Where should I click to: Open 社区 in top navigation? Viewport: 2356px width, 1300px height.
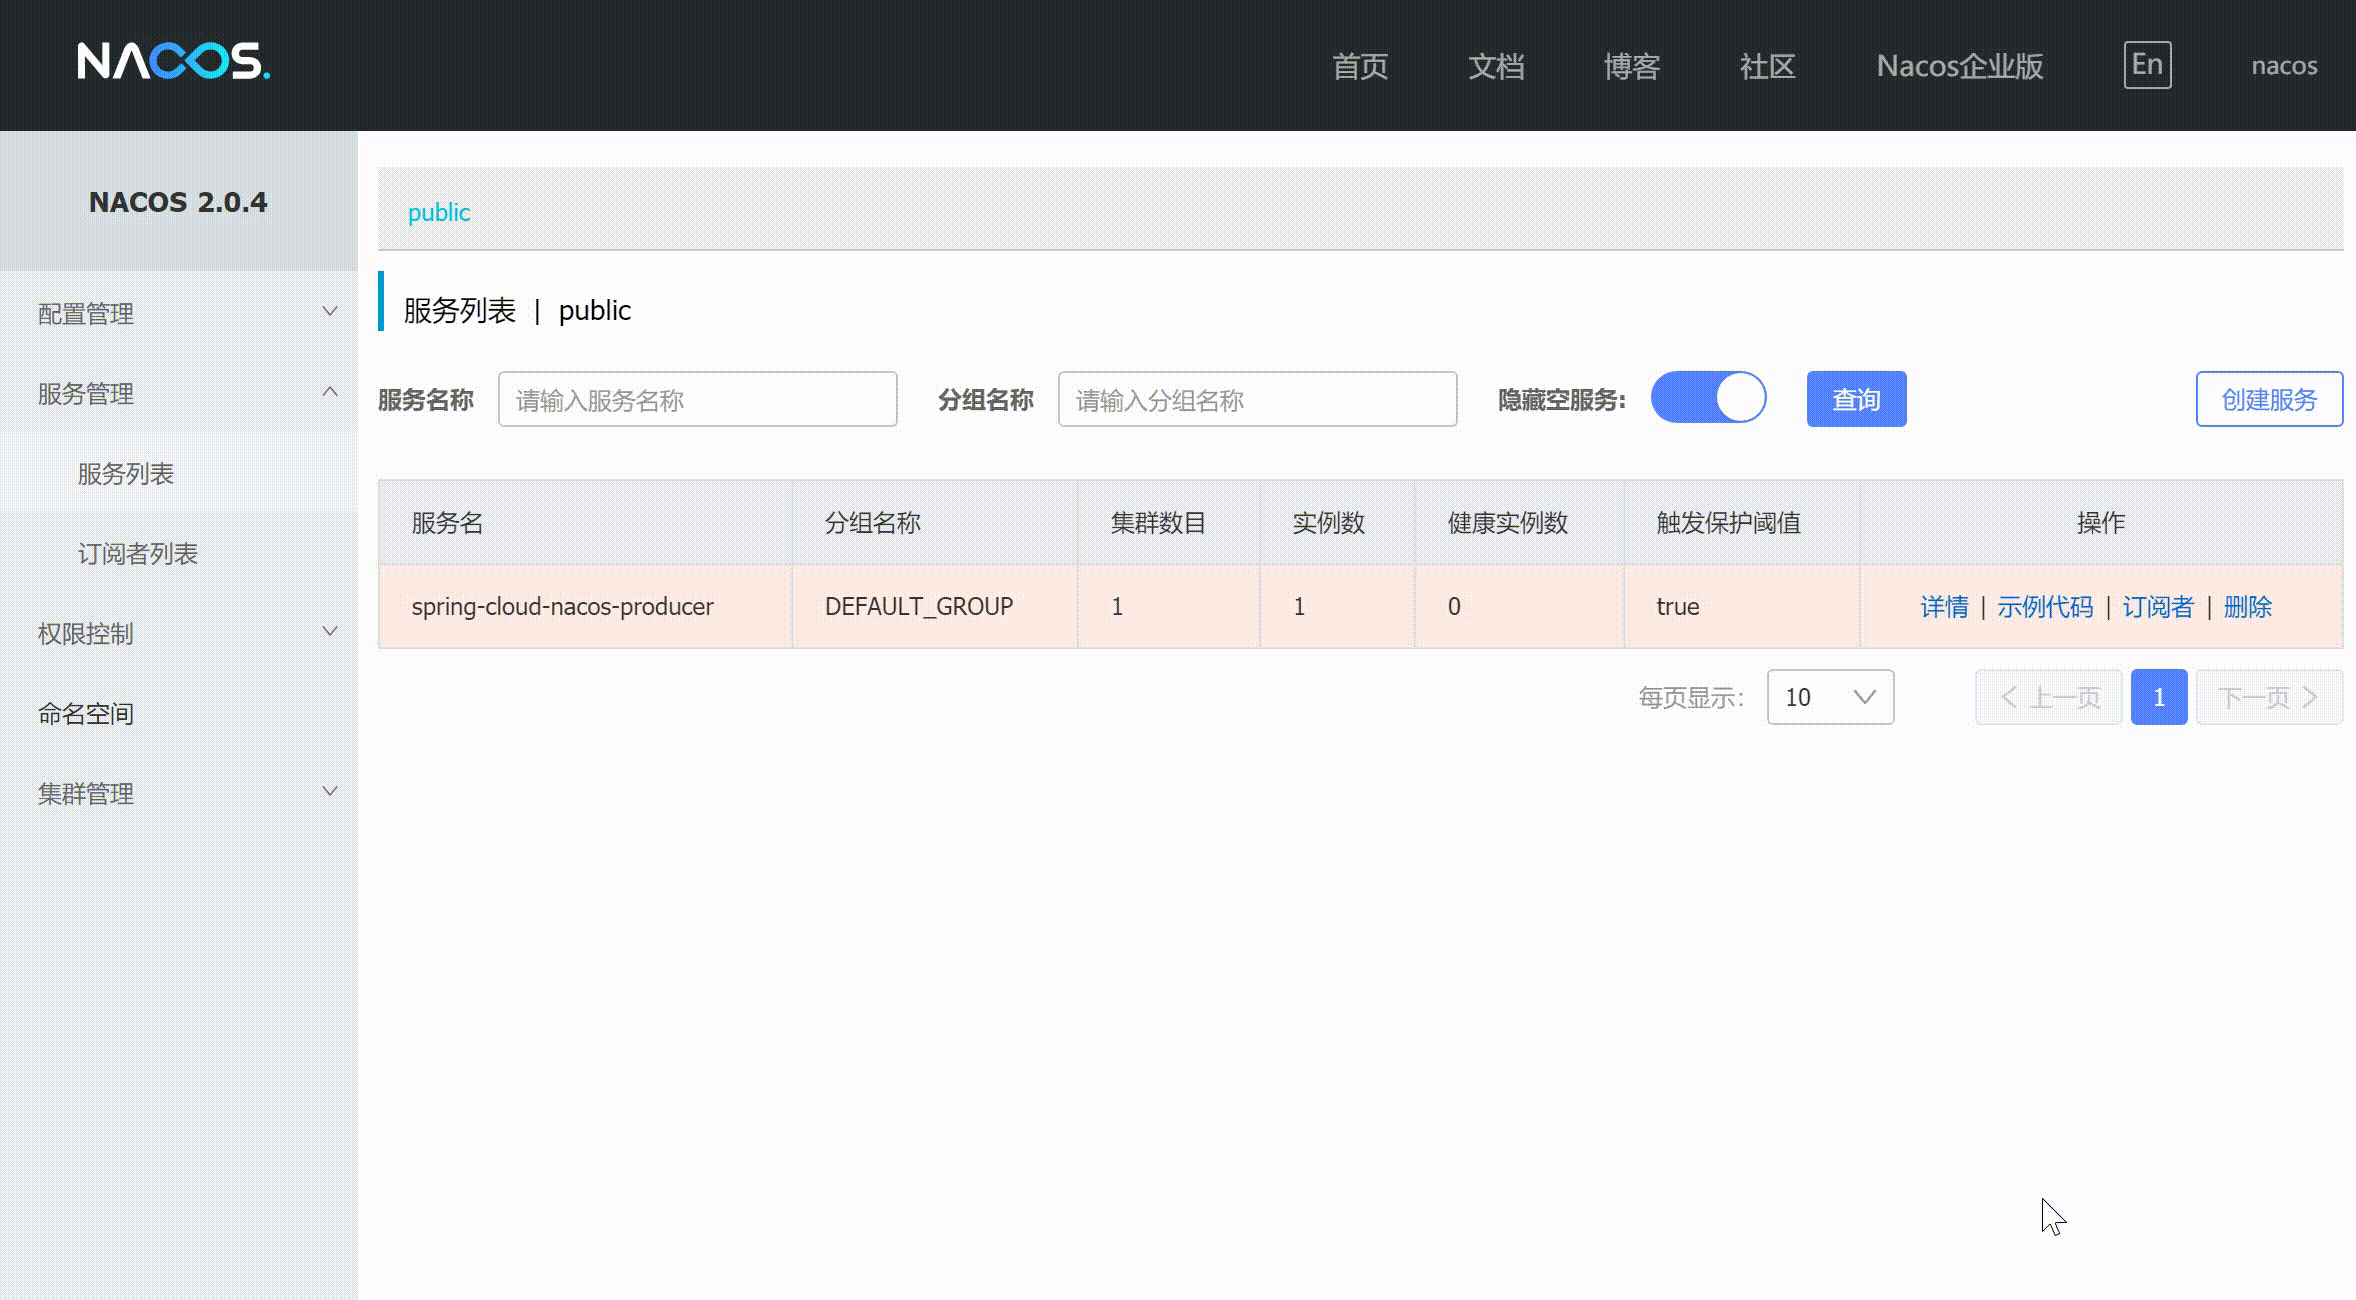[x=1767, y=66]
